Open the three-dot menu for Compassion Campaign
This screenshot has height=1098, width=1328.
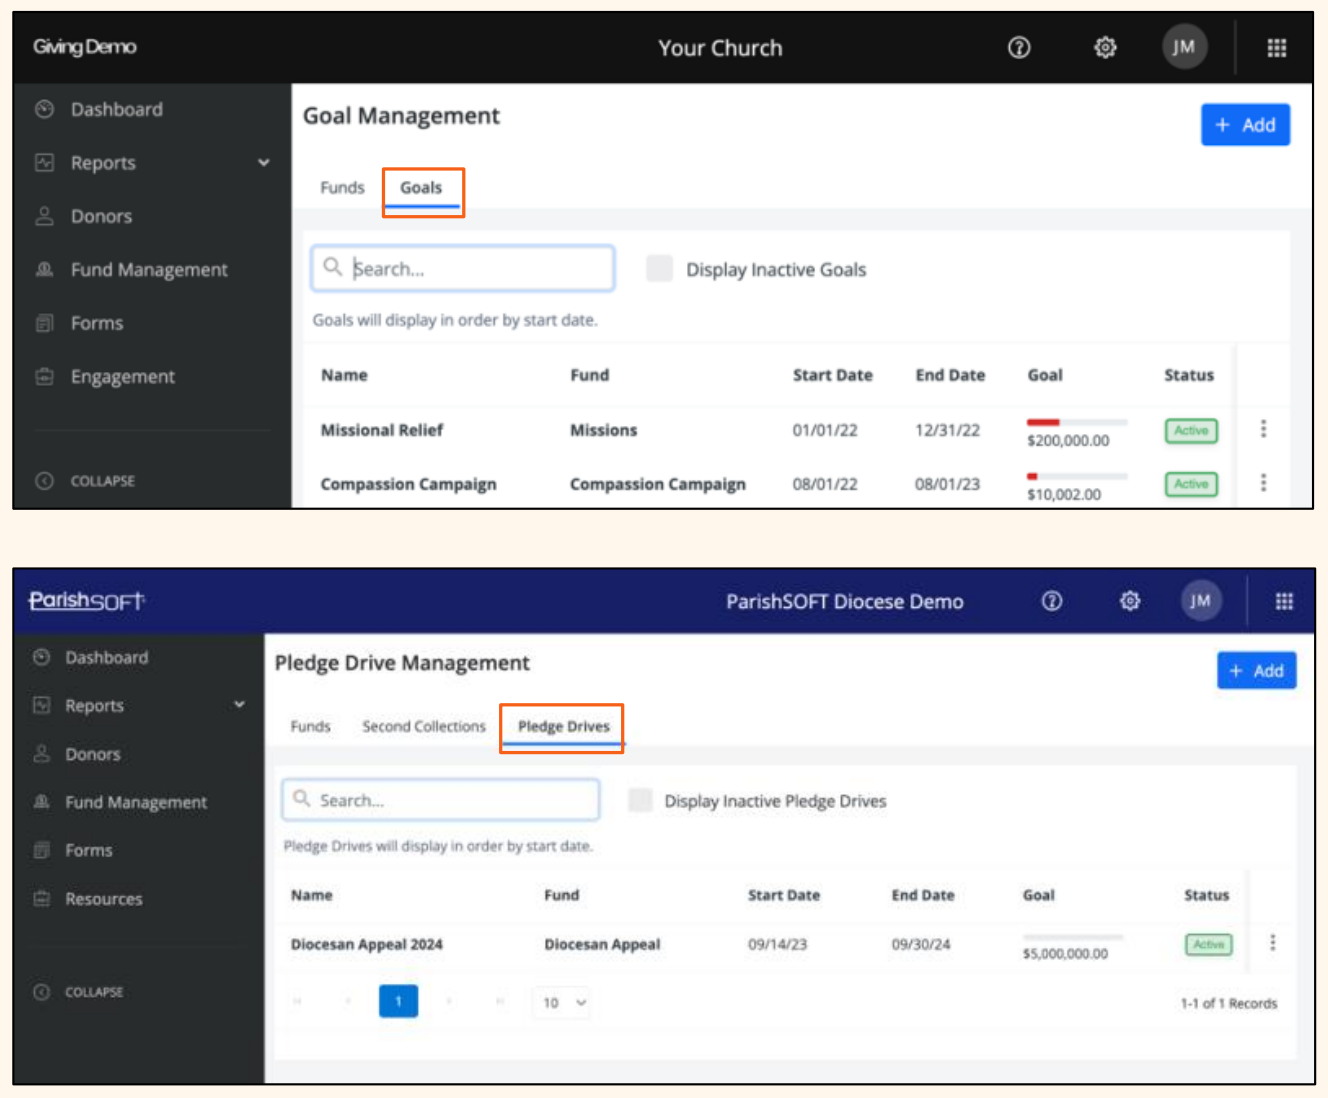pos(1263,483)
